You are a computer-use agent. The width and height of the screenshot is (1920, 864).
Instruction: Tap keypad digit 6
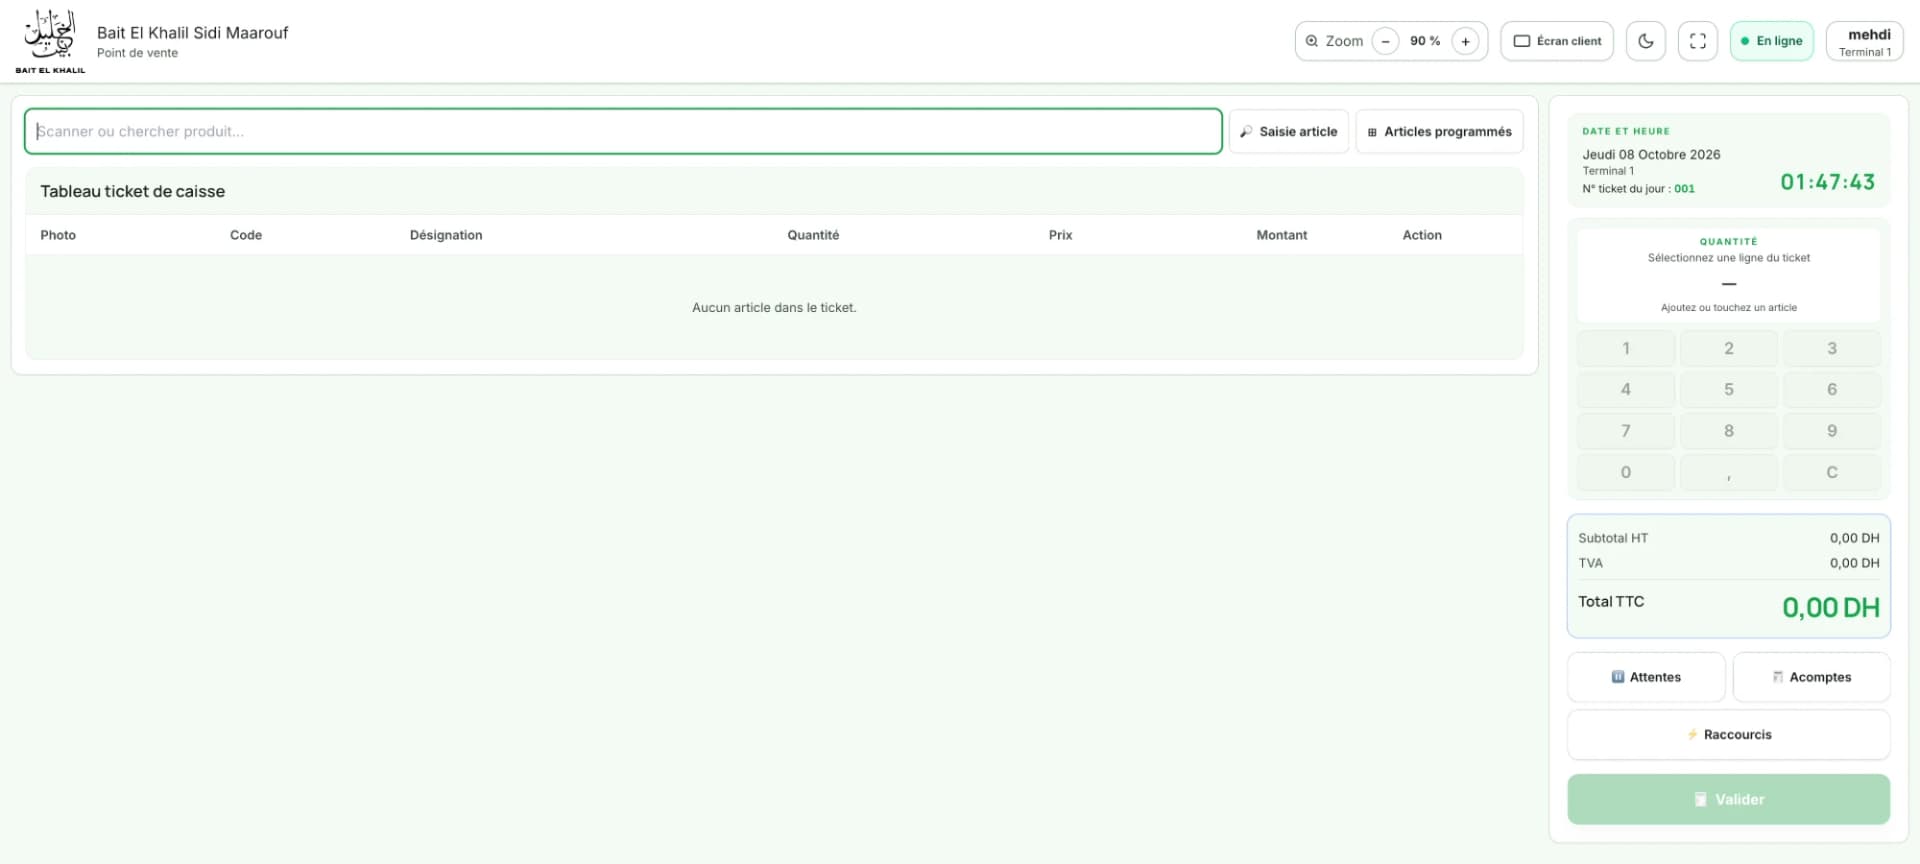(1832, 389)
